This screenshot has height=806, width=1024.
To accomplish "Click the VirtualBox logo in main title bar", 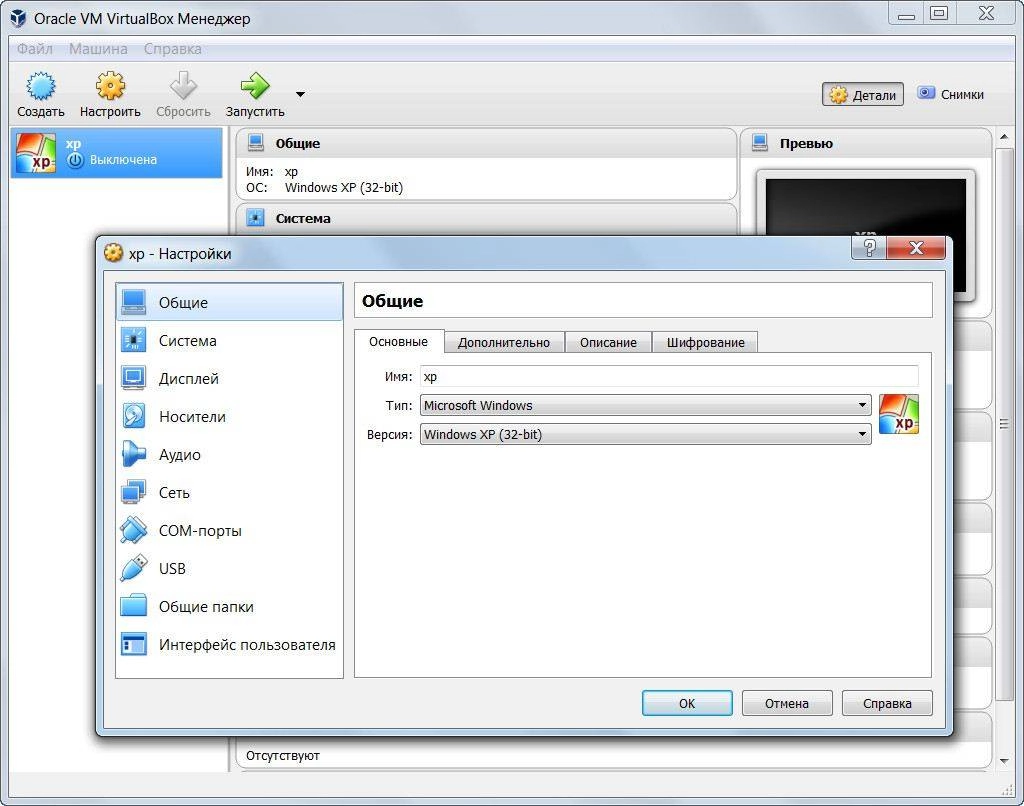I will point(18,18).
